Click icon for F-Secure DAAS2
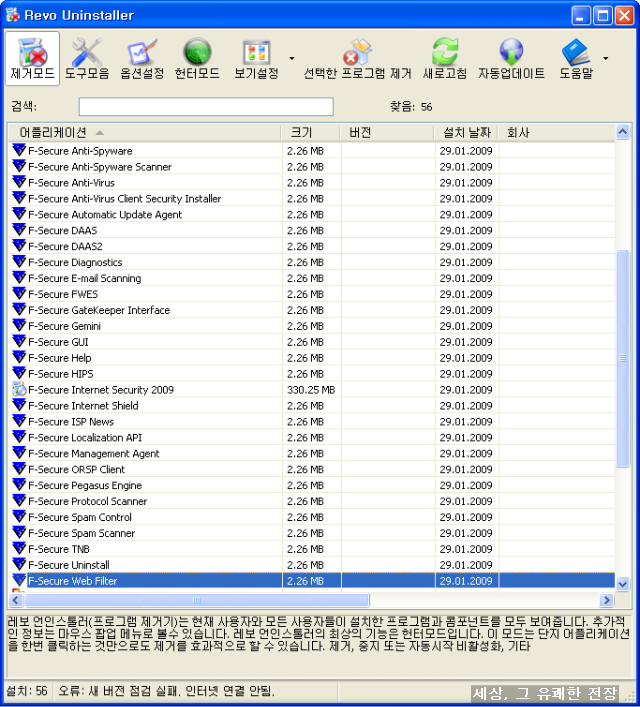Image resolution: width=640 pixels, height=707 pixels. coord(19,245)
